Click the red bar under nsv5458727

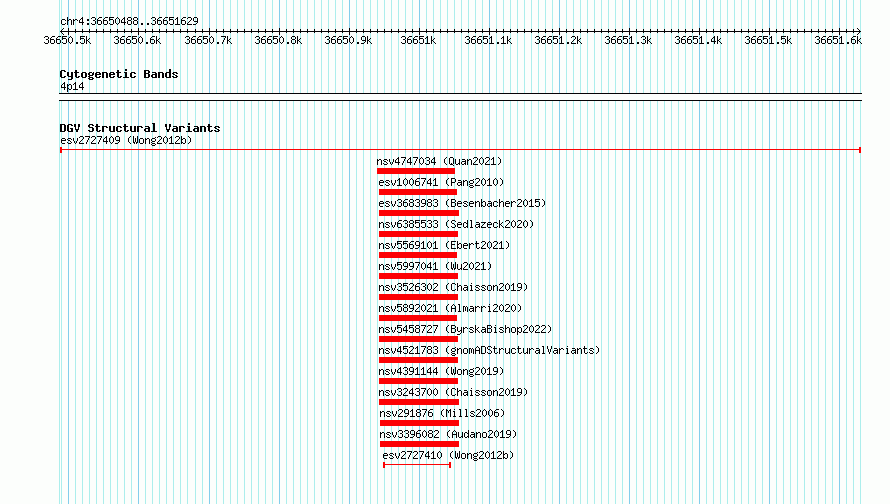418,339
